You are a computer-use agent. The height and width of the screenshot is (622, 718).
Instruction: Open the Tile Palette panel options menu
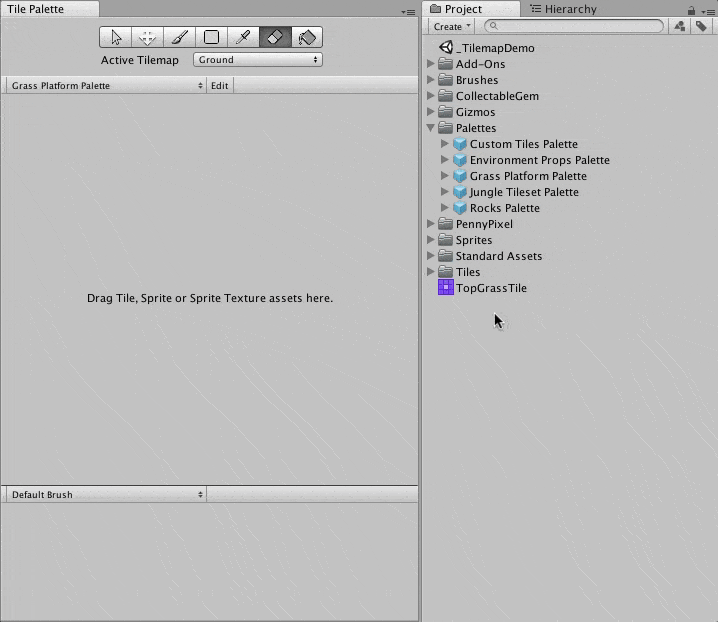point(408,12)
